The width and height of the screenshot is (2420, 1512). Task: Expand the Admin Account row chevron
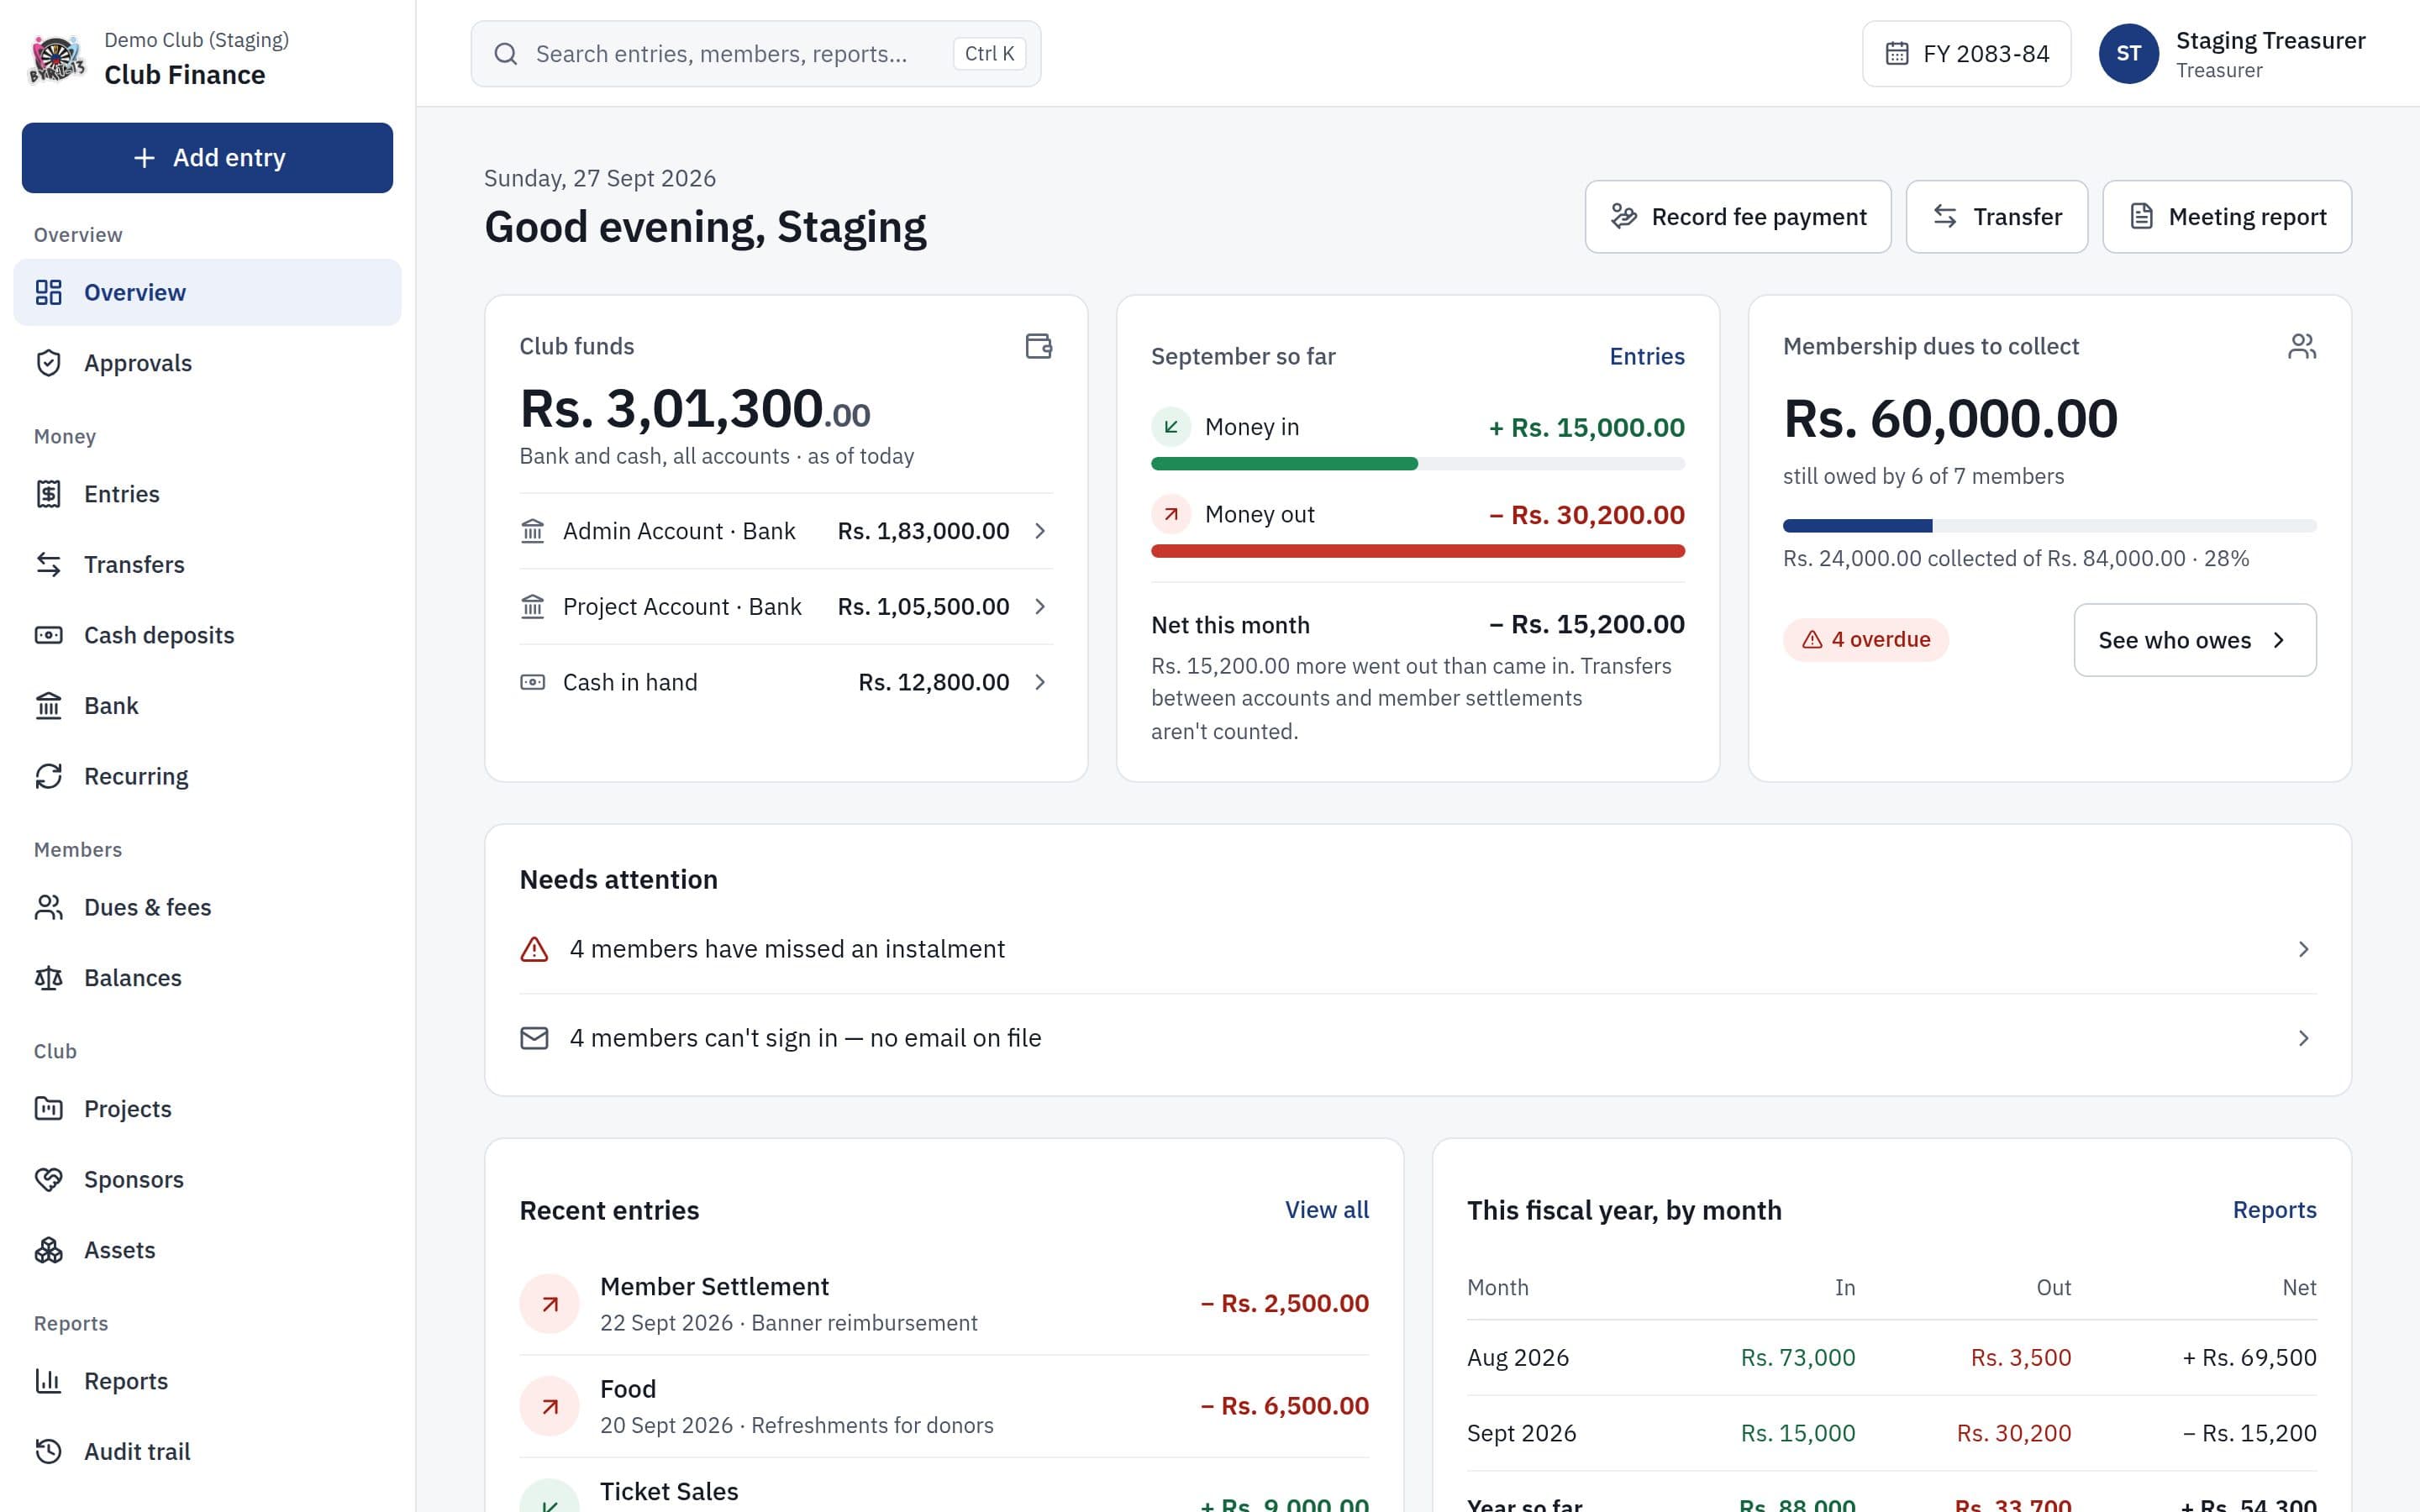[x=1040, y=531]
